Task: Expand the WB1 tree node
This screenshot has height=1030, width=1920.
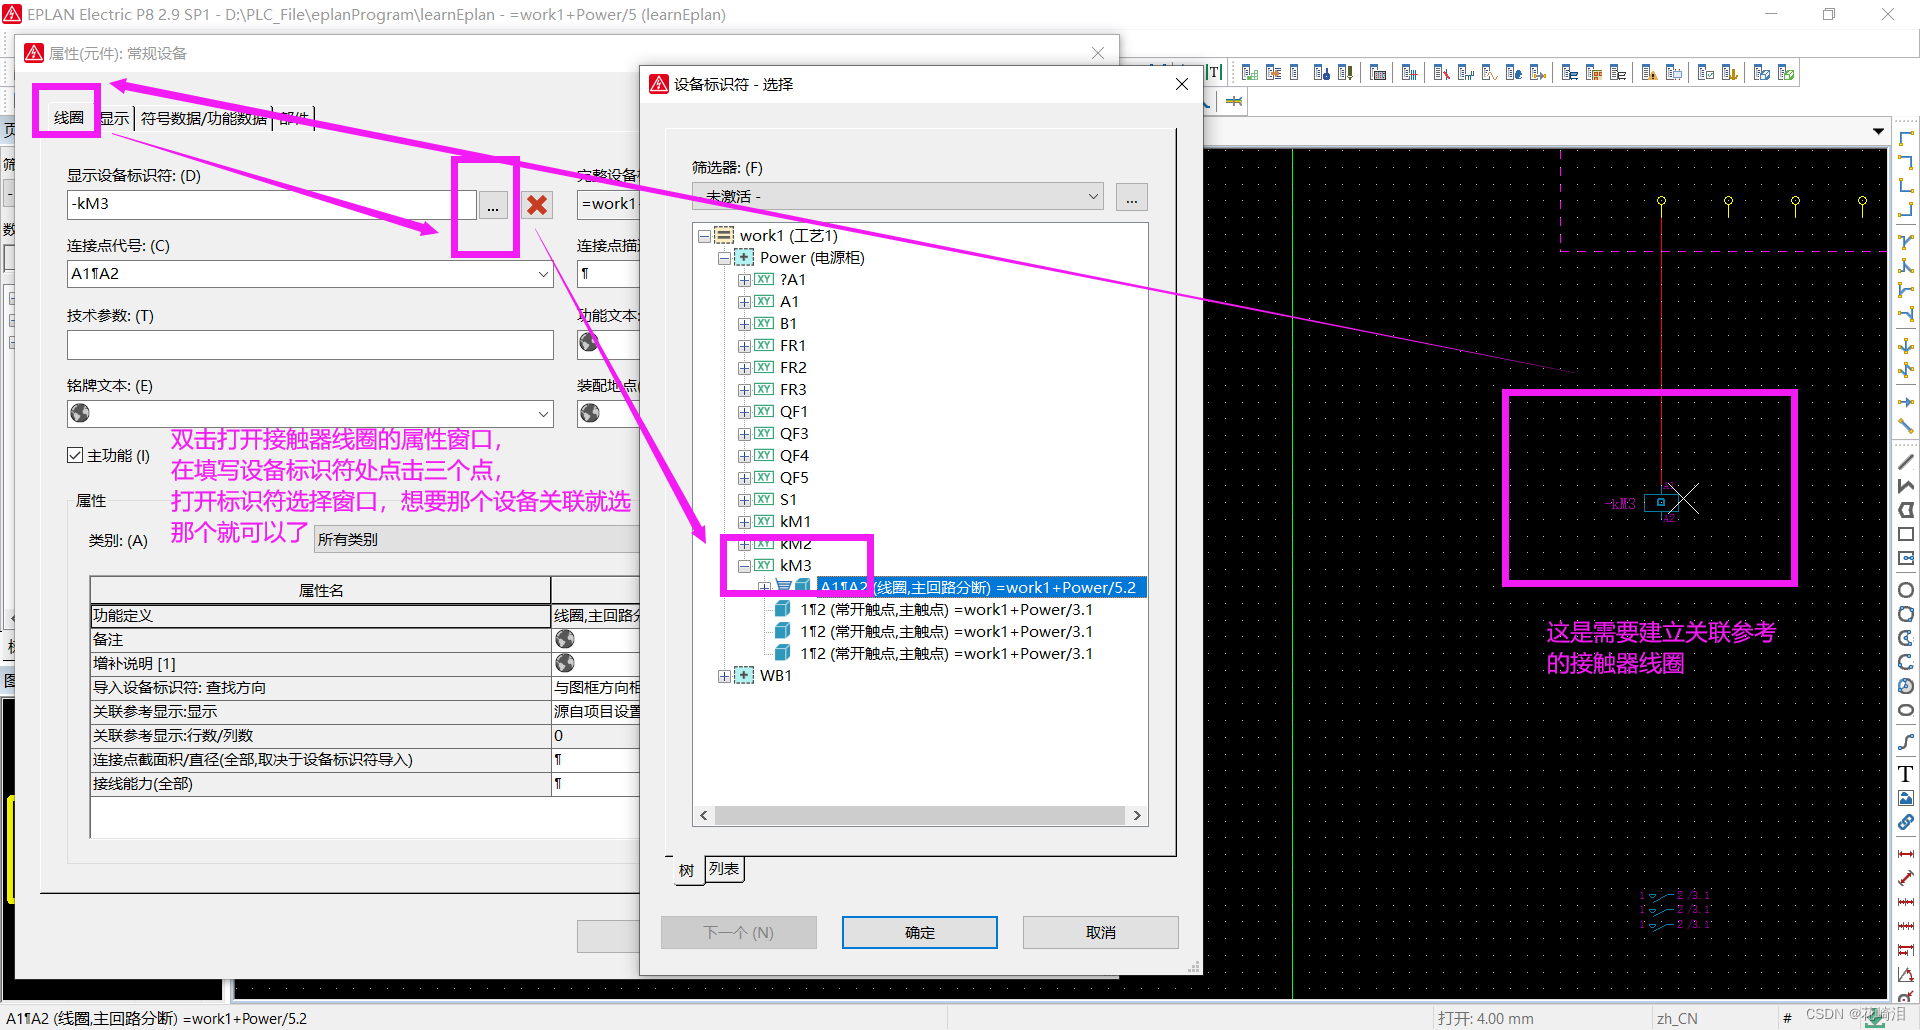Action: point(724,676)
